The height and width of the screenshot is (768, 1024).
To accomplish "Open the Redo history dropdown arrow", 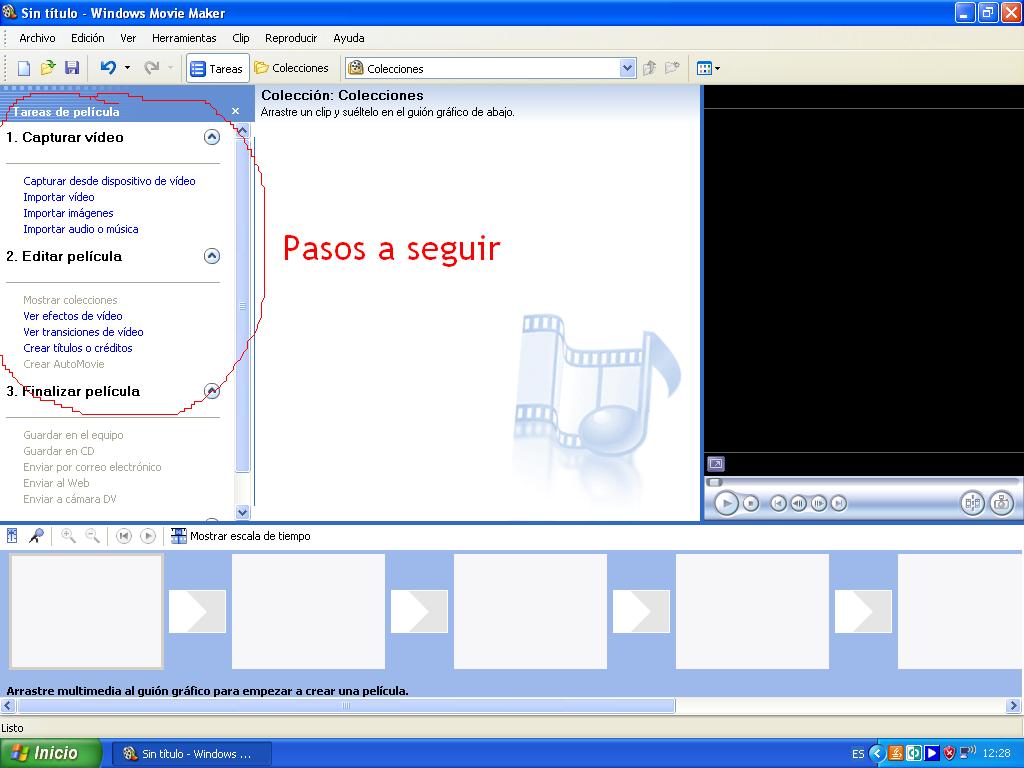I will click(170, 68).
